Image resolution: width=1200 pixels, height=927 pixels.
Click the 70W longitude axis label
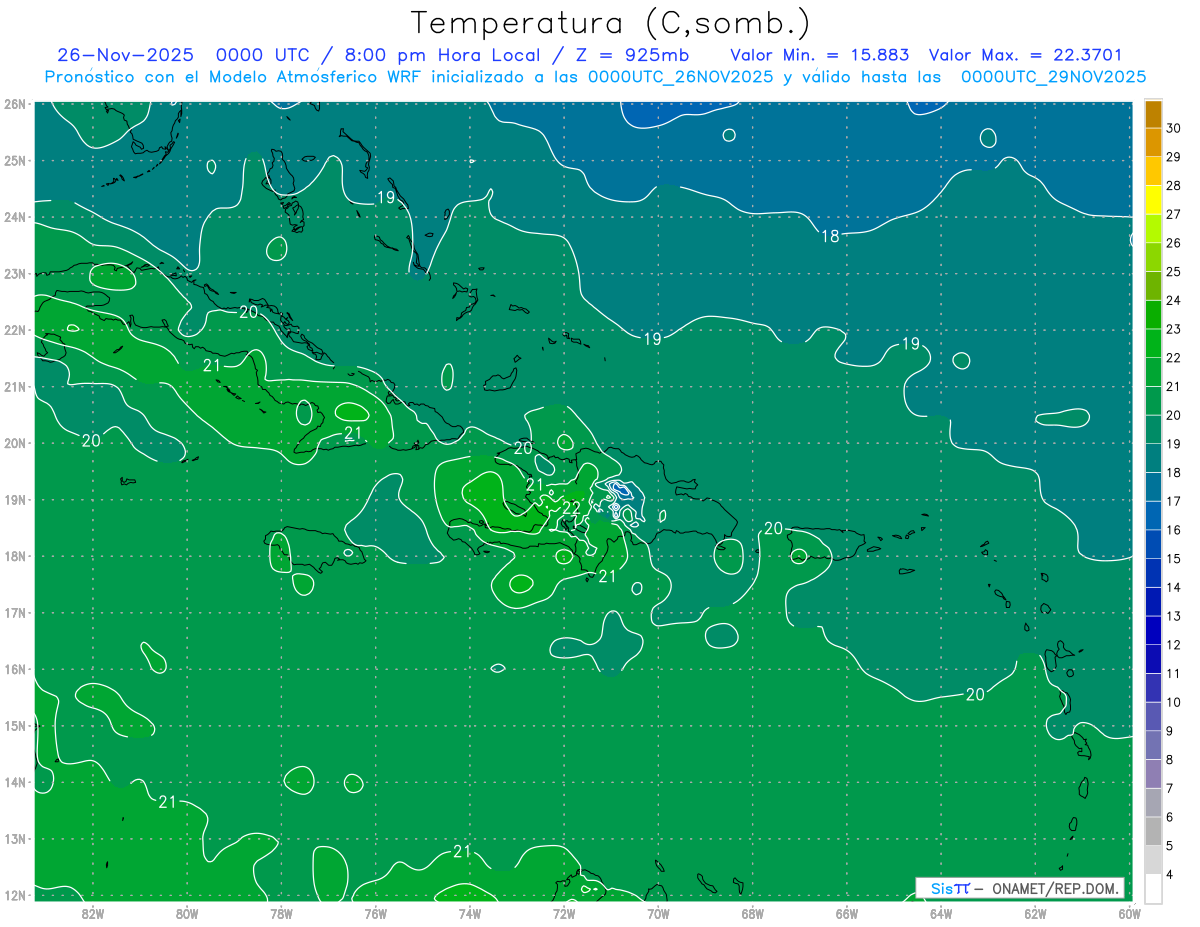pos(658,913)
